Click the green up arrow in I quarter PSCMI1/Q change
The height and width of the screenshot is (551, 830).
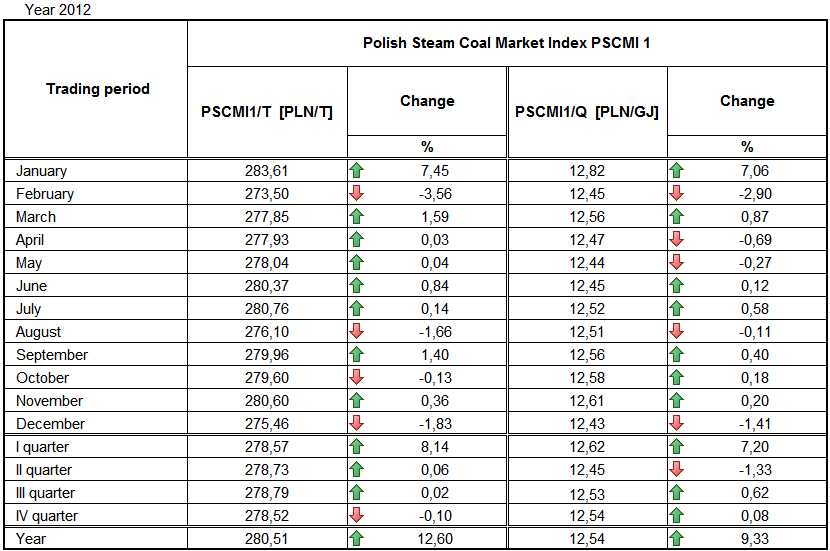tap(677, 447)
